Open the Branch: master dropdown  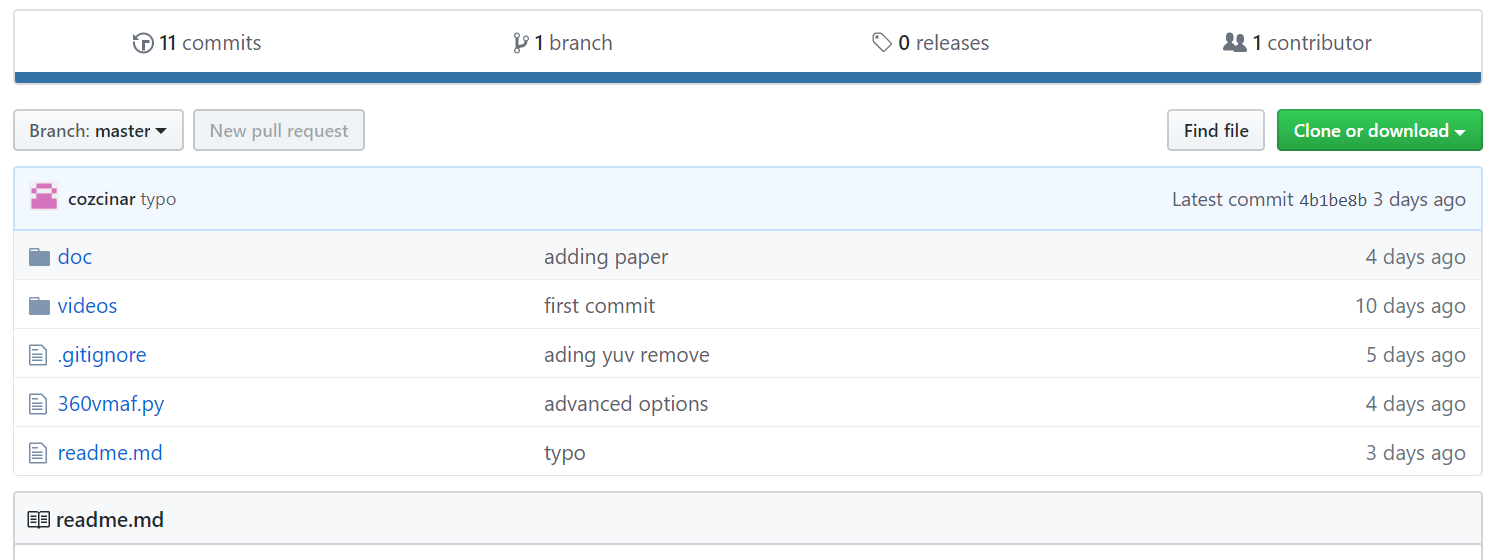click(98, 130)
